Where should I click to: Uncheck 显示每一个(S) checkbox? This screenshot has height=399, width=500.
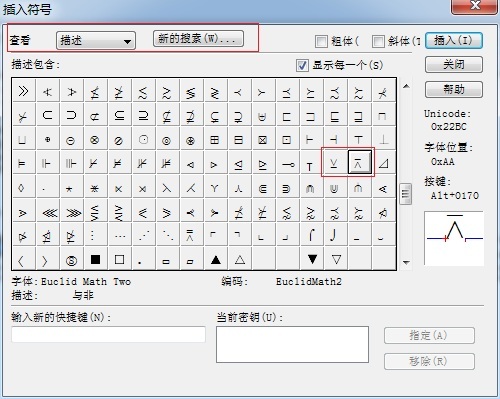click(x=302, y=65)
